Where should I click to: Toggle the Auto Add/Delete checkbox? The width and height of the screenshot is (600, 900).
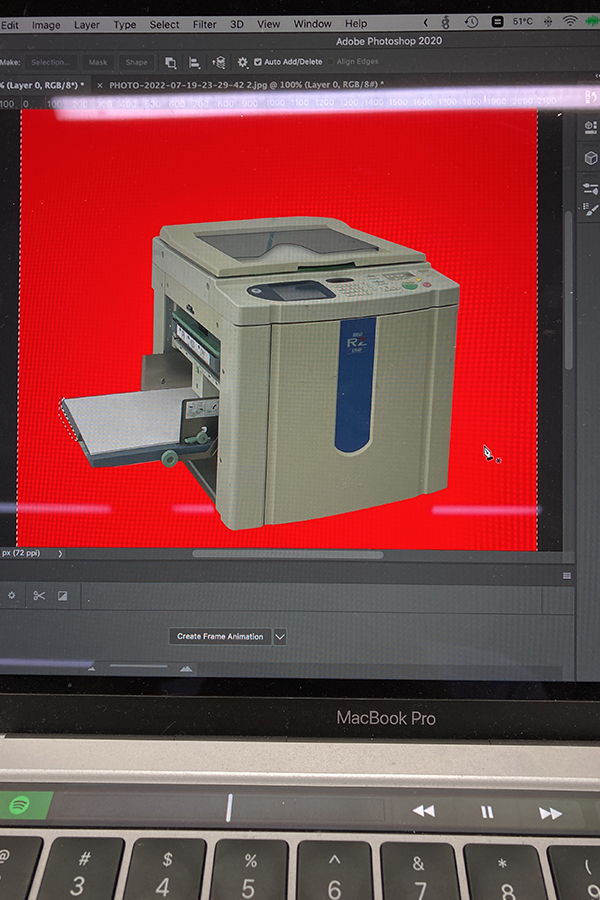[258, 62]
